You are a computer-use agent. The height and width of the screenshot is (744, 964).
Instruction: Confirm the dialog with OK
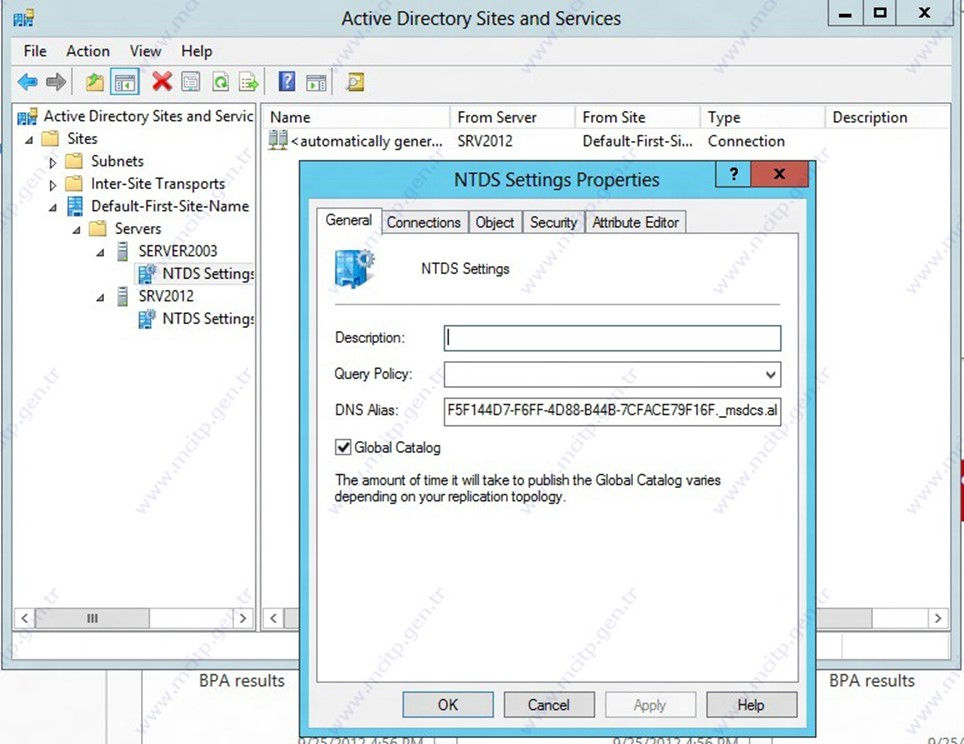pos(448,705)
